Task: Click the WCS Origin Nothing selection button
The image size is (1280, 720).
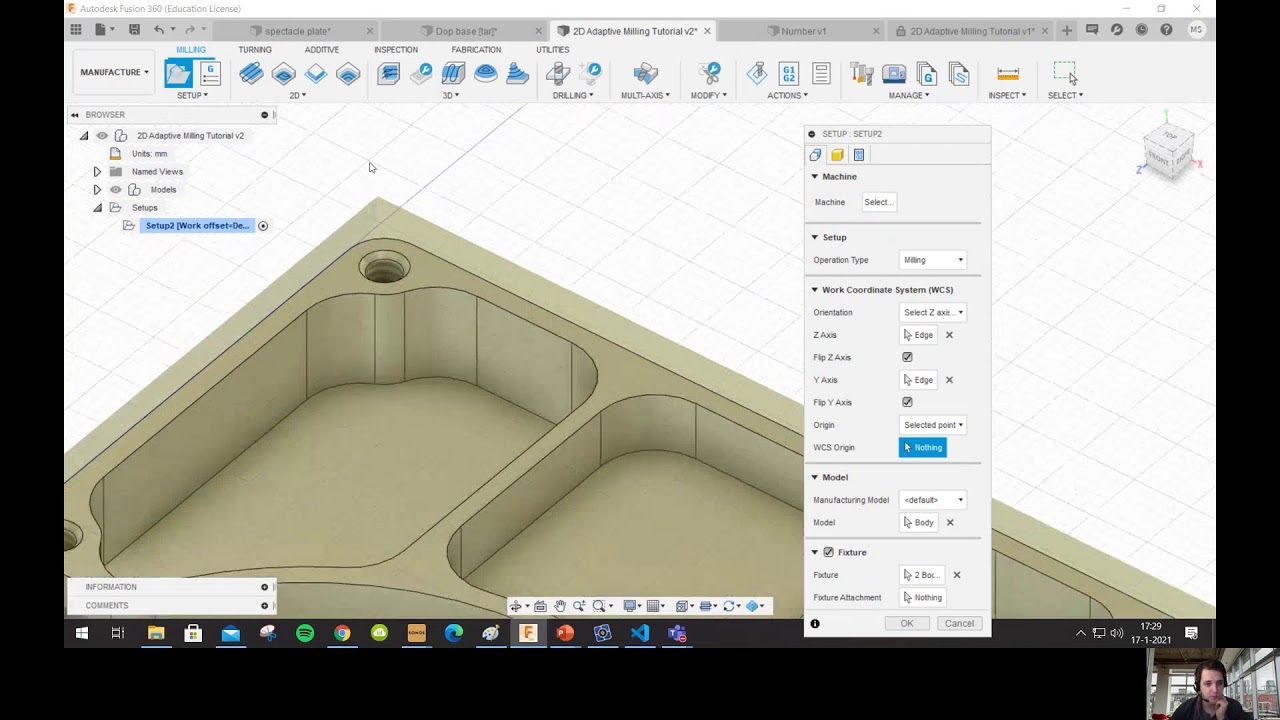Action: (x=922, y=448)
